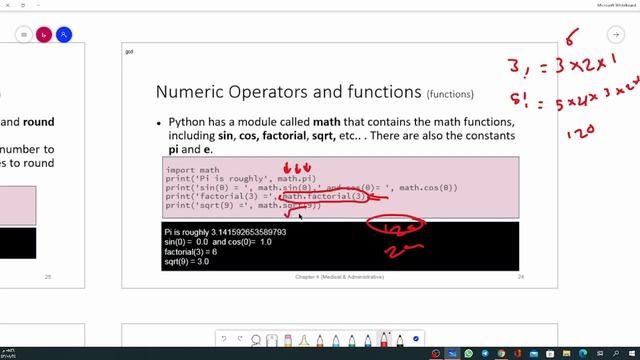Select the active red pen
Viewport: 640px width, 360px height.
click(x=384, y=339)
